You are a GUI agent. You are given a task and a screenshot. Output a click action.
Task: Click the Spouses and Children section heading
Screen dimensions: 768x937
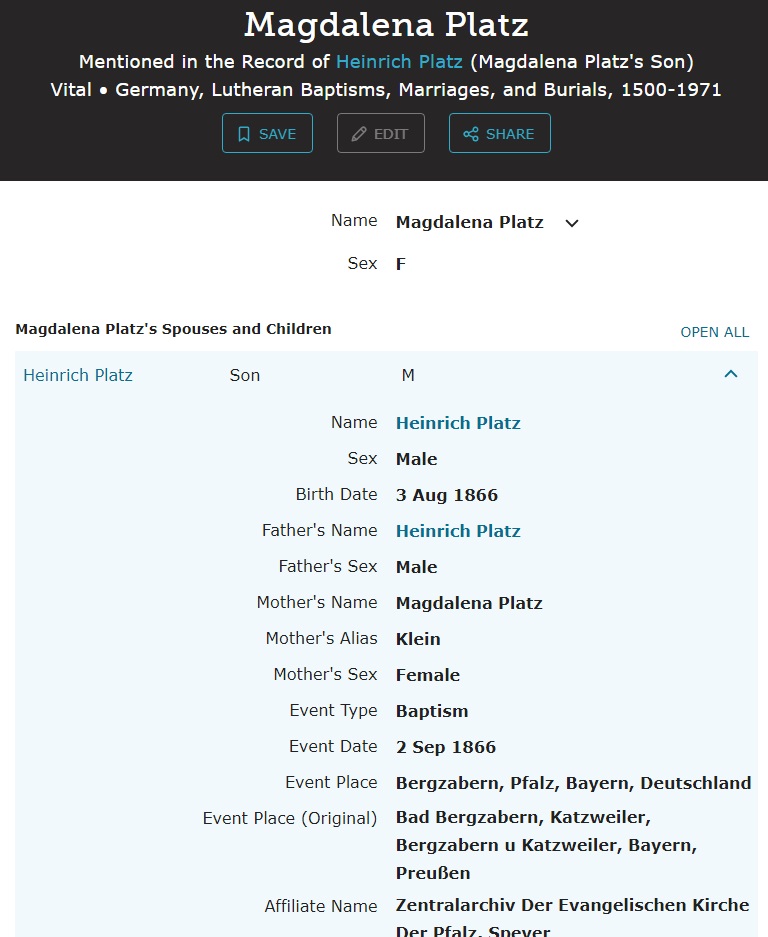pyautogui.click(x=174, y=329)
